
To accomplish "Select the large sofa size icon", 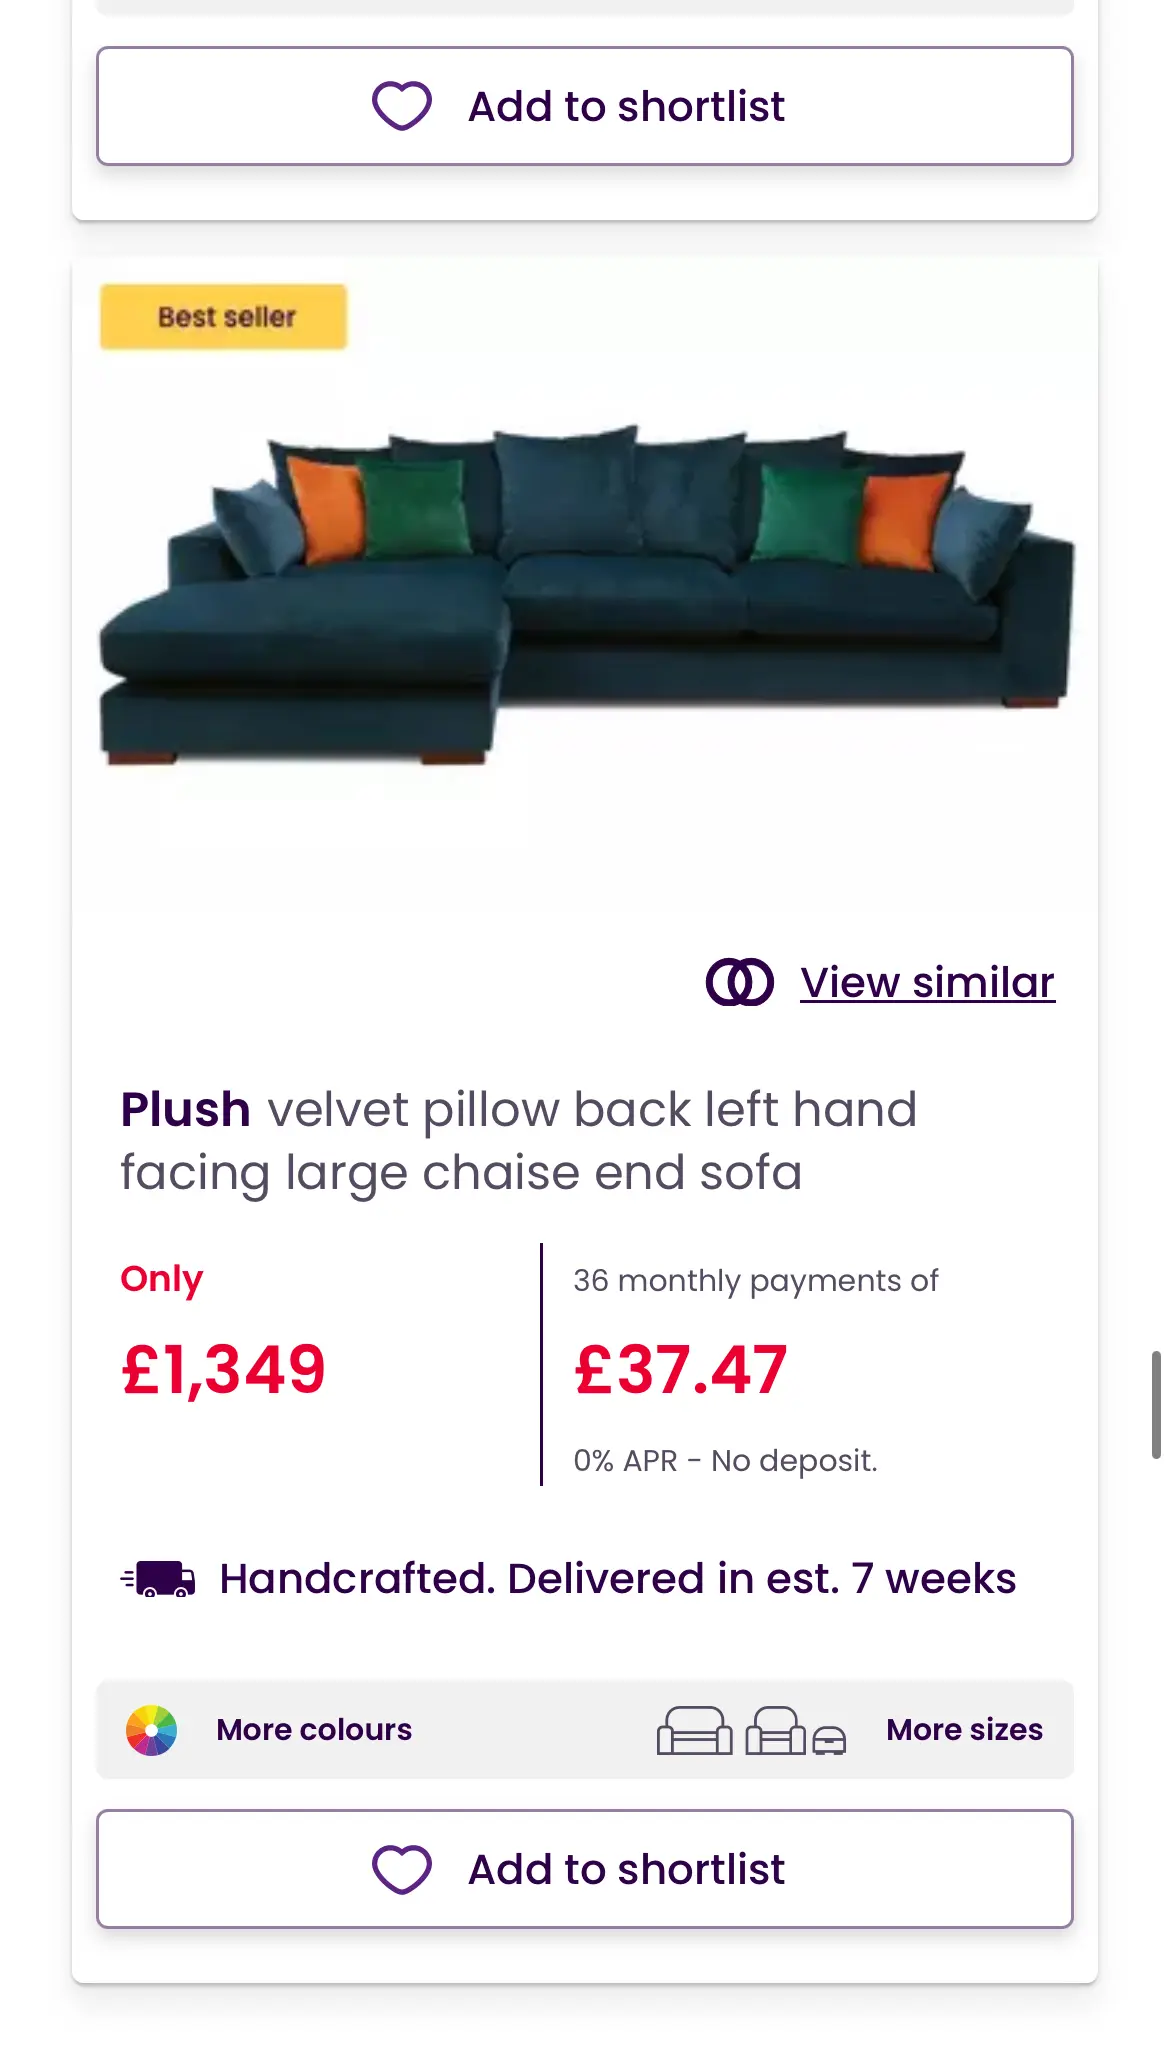I will 694,1731.
